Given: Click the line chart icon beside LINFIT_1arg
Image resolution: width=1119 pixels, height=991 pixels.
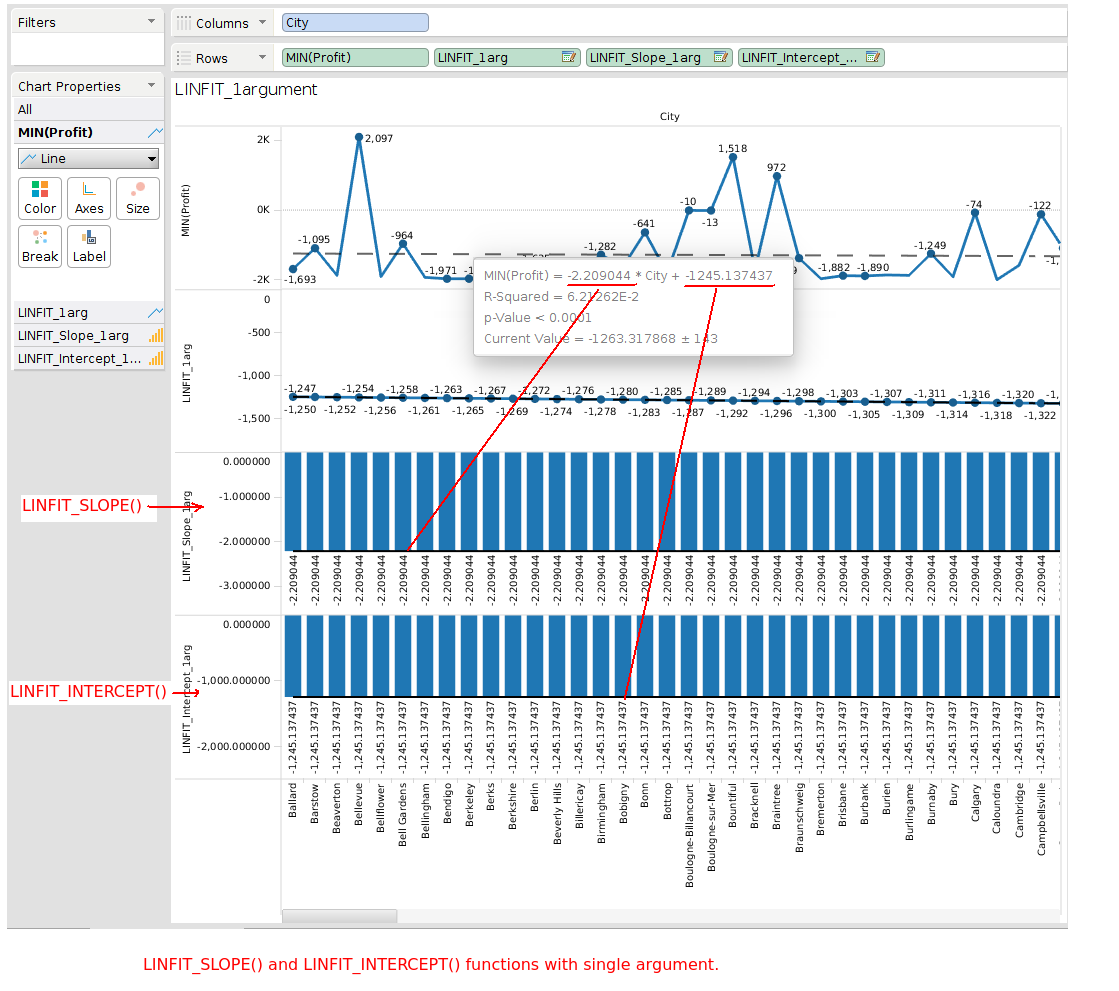Looking at the screenshot, I should [x=155, y=312].
